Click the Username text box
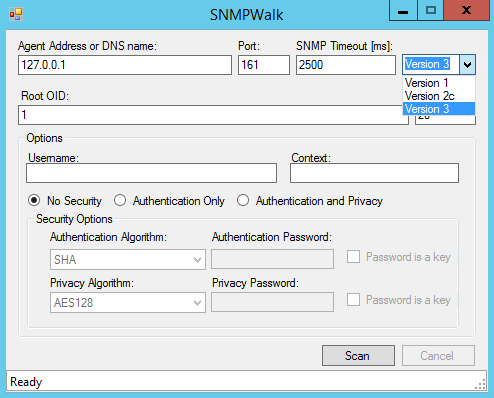Screen dimensions: 494x398 coord(151,173)
